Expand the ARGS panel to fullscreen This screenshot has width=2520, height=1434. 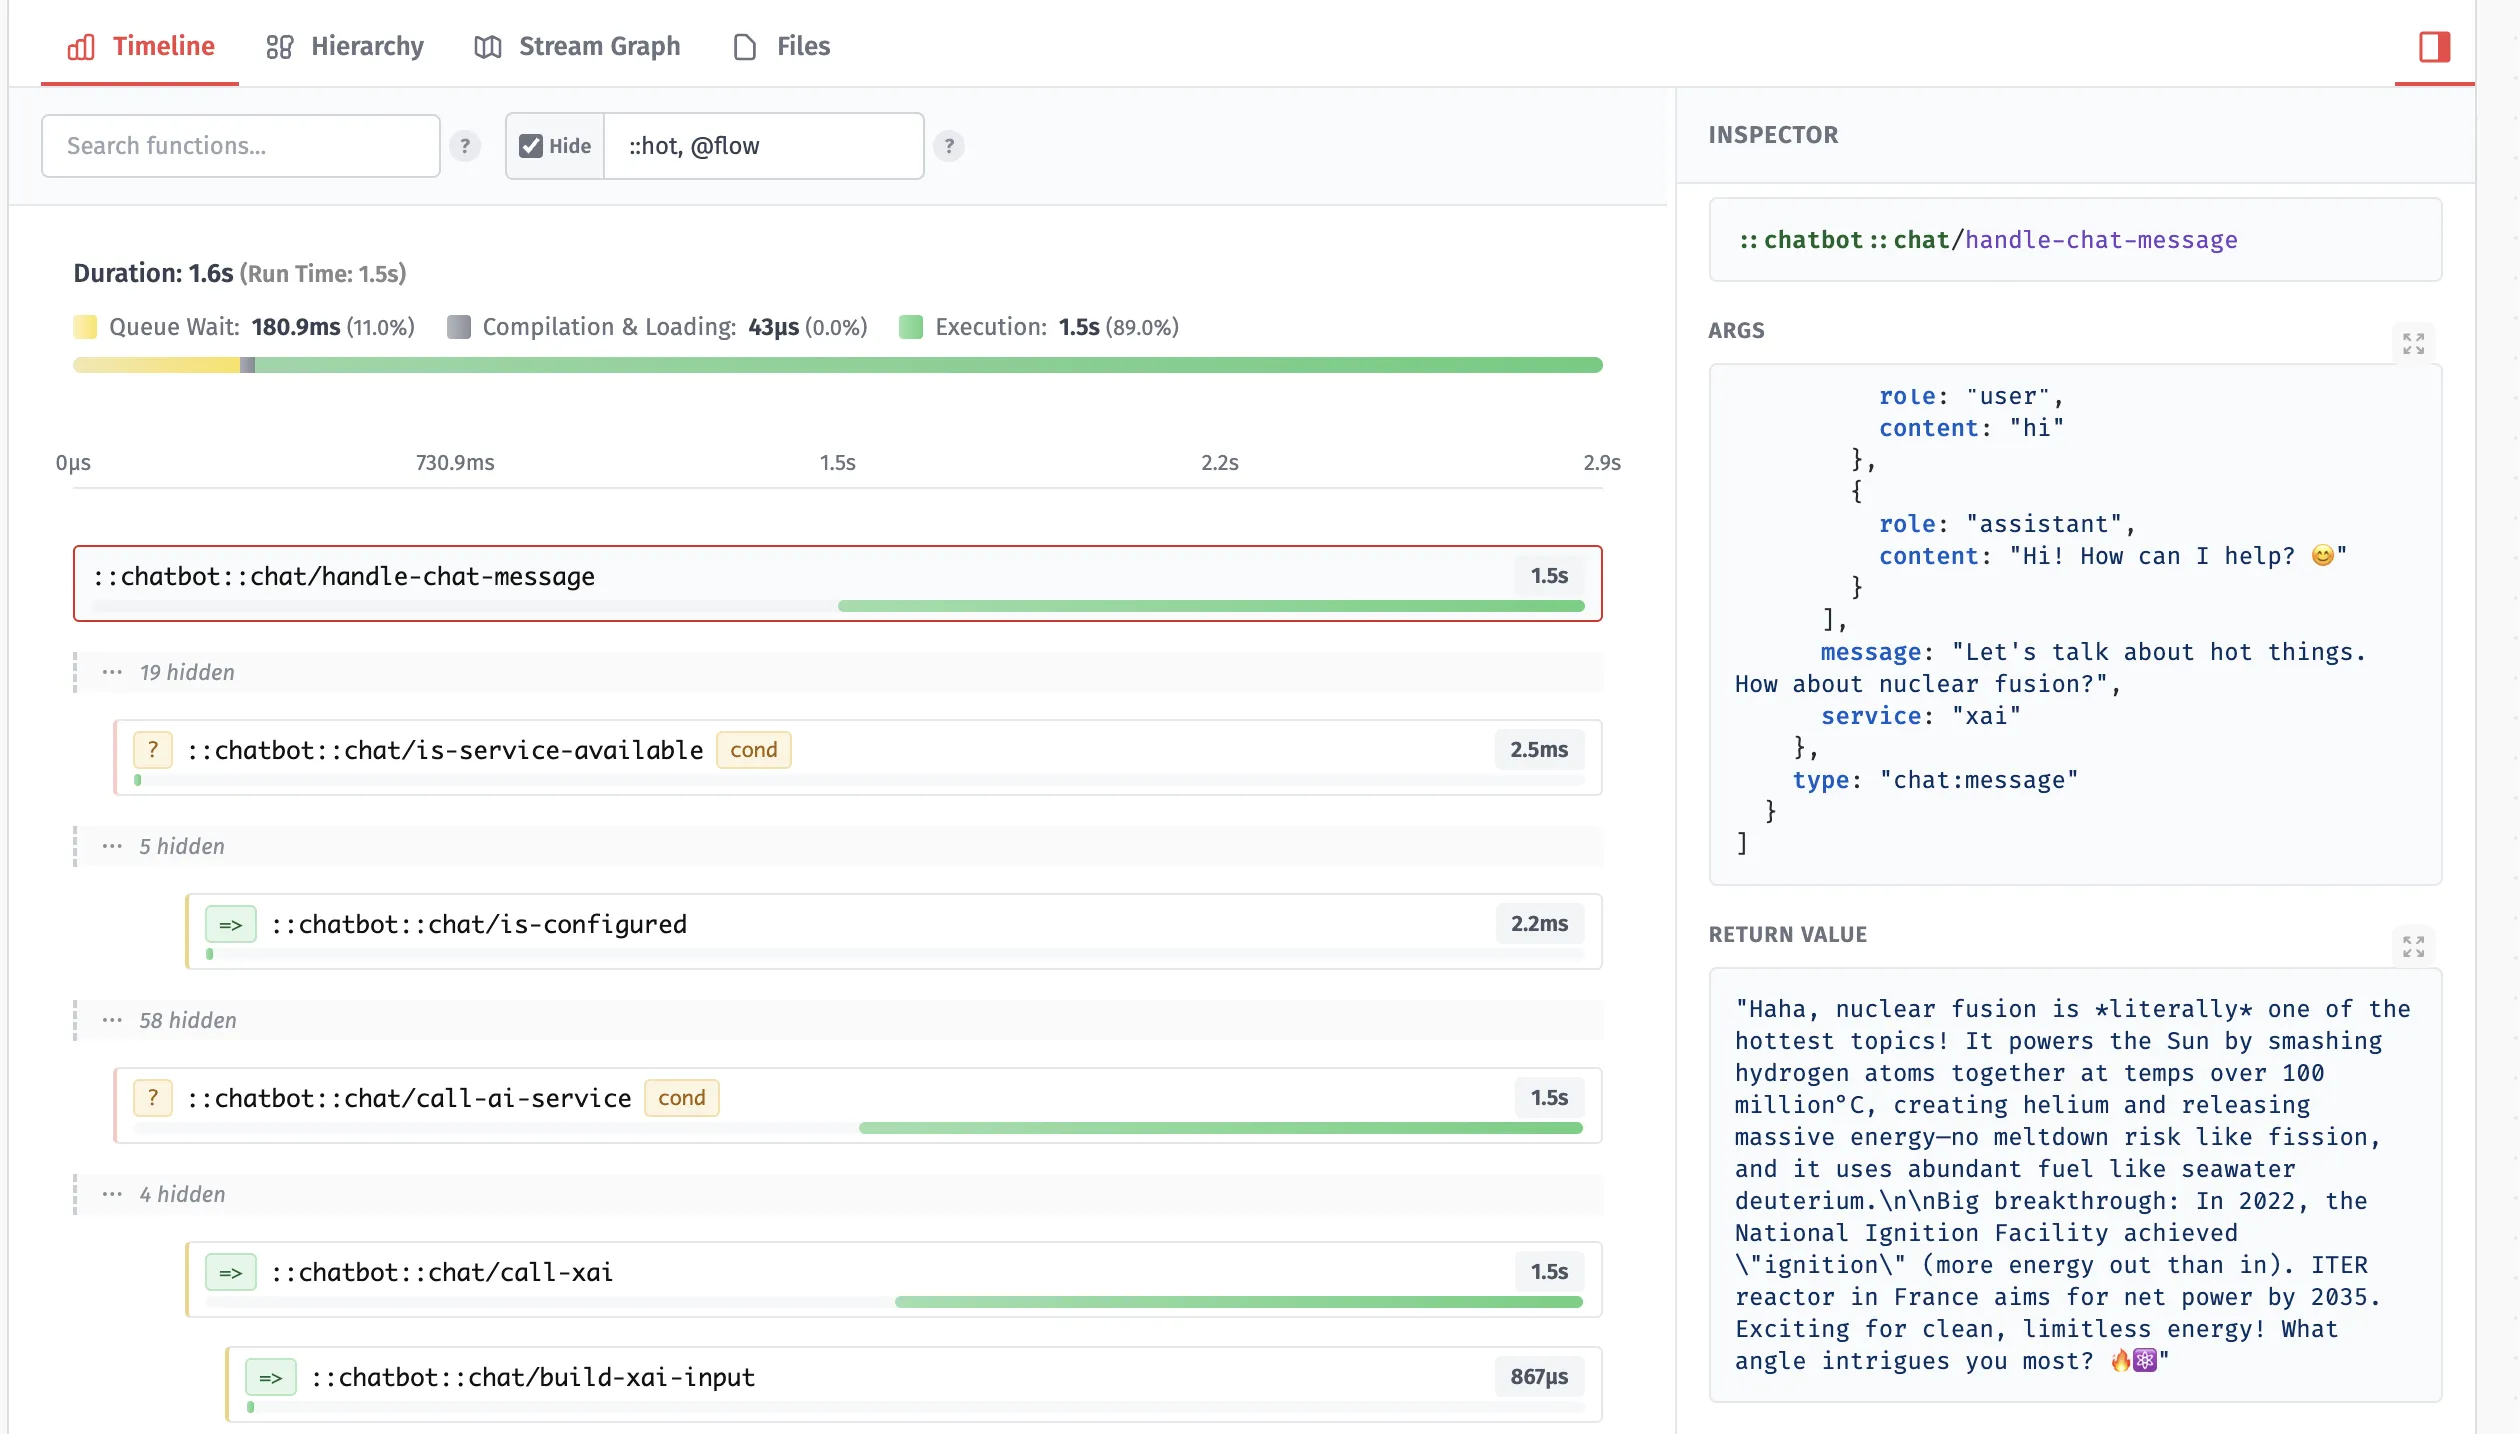(2413, 343)
